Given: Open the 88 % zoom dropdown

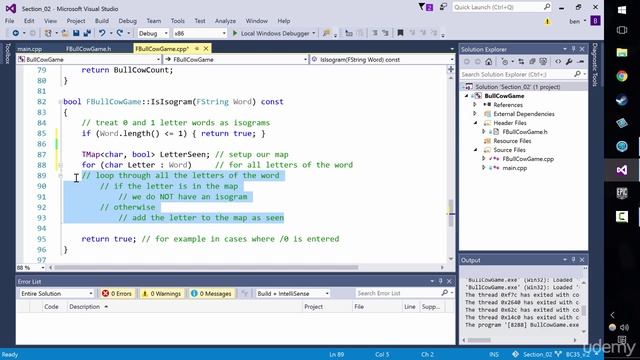Looking at the screenshot, I should (x=31, y=268).
